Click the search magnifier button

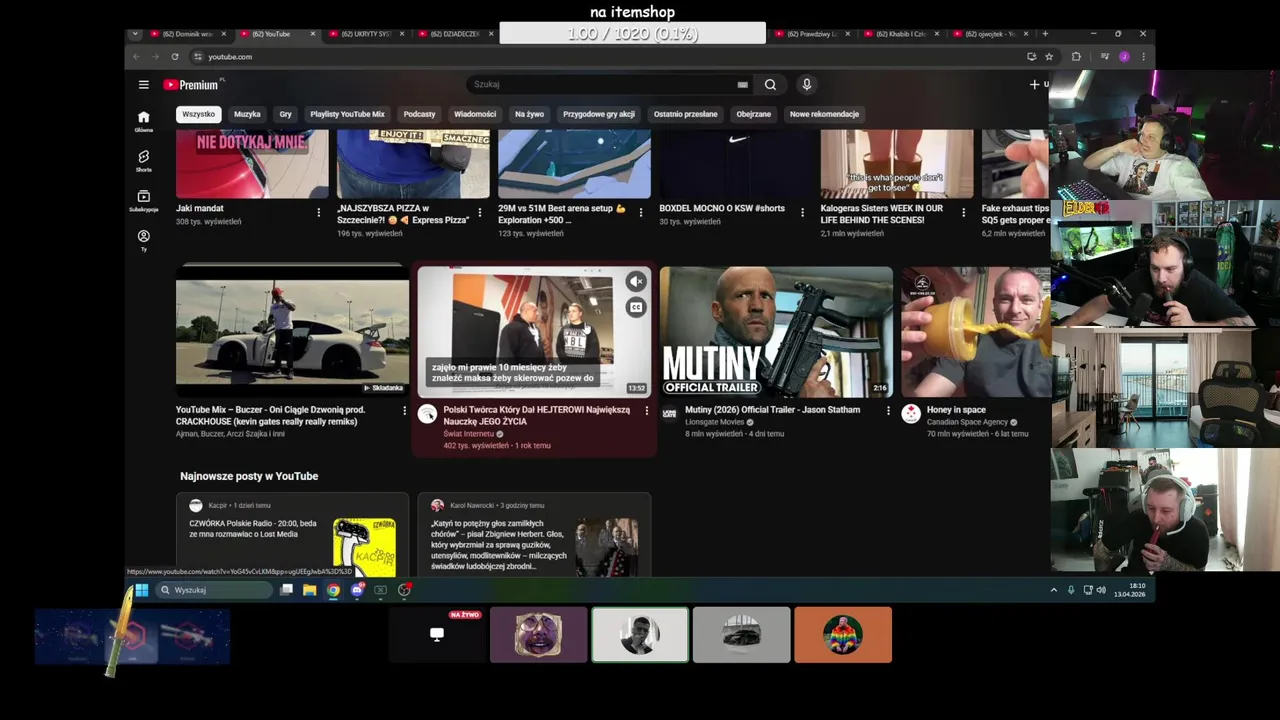tap(770, 85)
